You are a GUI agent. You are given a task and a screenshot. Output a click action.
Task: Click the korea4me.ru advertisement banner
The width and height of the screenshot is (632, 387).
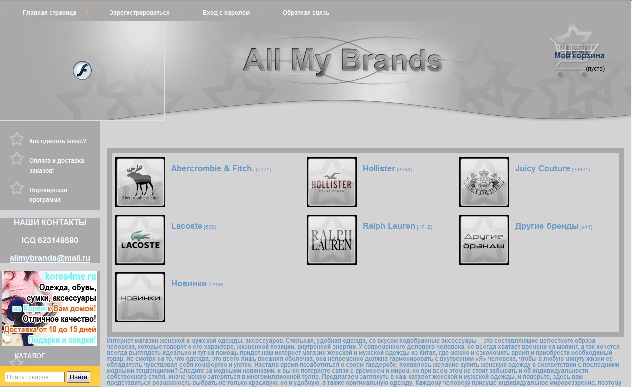pyautogui.click(x=50, y=308)
